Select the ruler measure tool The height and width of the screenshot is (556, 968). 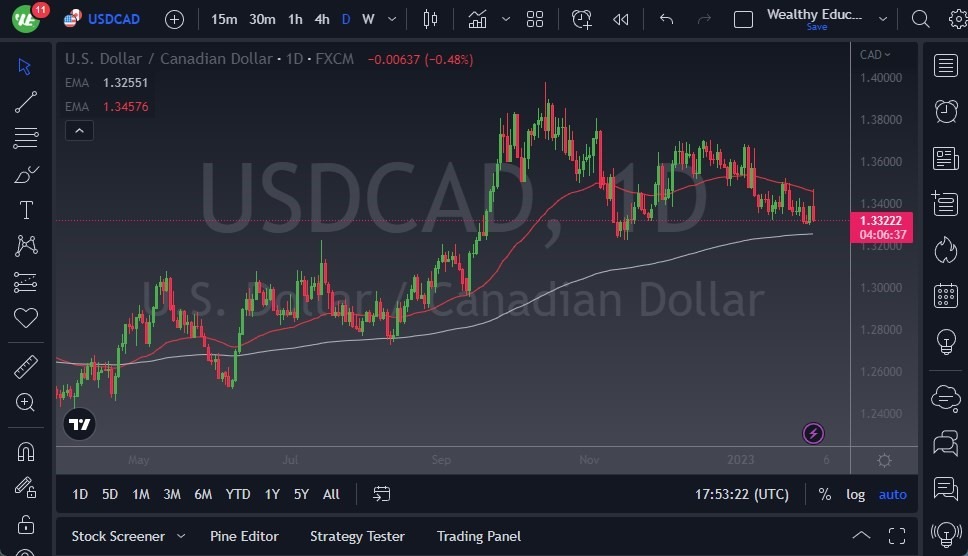(25, 367)
